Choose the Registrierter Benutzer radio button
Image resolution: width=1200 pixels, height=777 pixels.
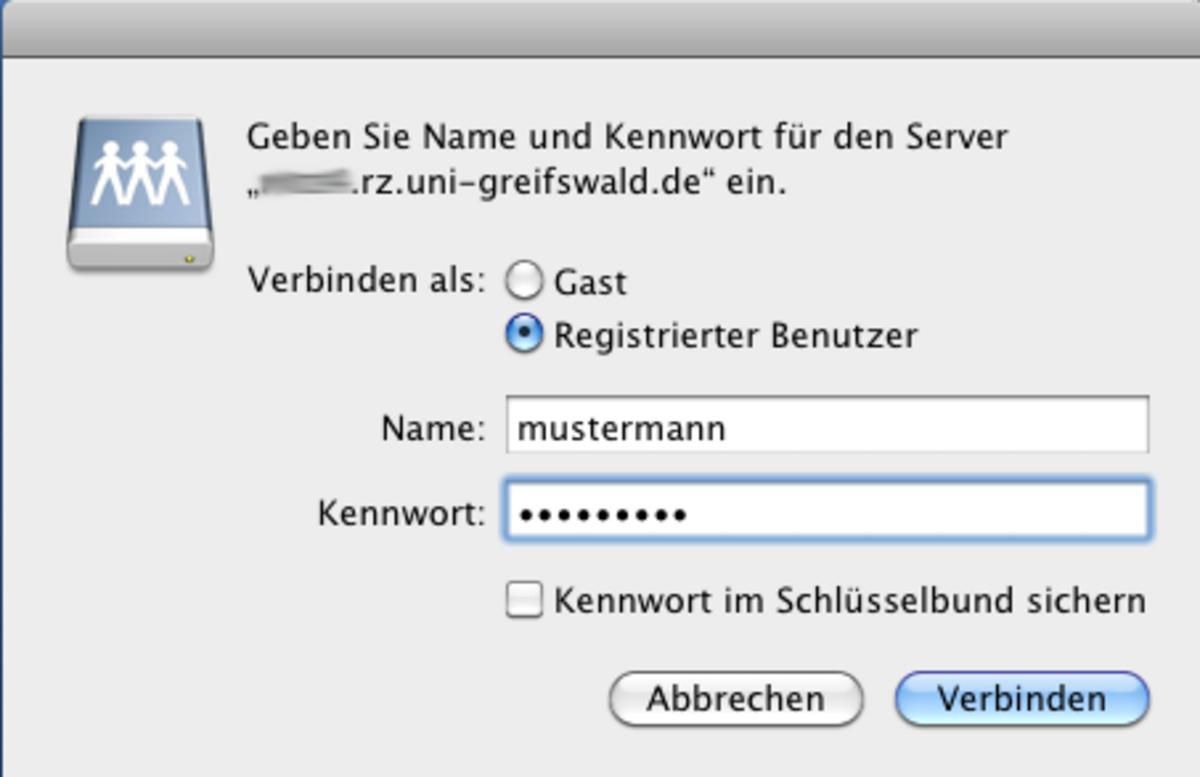click(524, 335)
